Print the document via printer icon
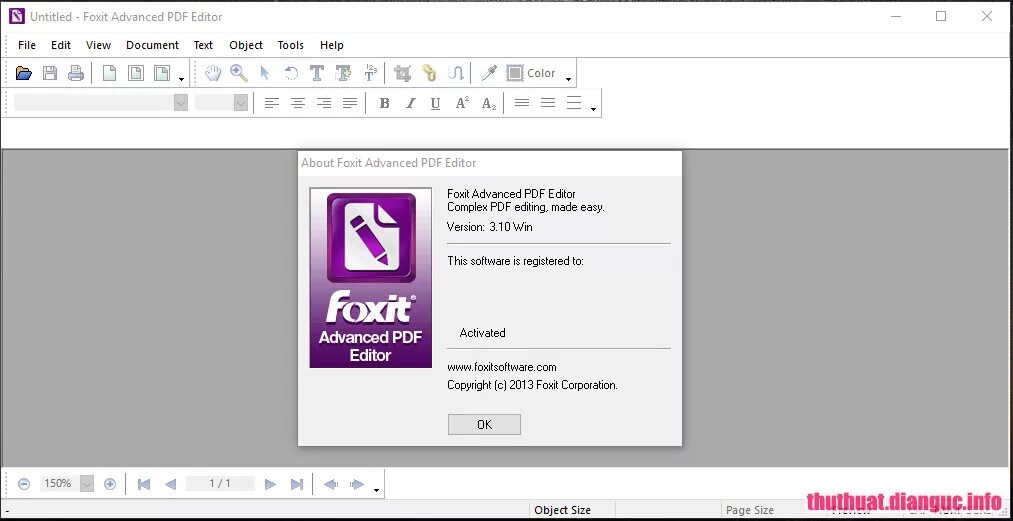Viewport: 1013px width, 521px height. pos(76,73)
